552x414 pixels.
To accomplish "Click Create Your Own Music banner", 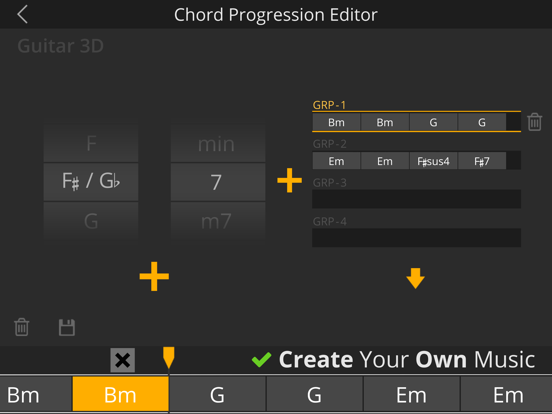I will (x=407, y=360).
